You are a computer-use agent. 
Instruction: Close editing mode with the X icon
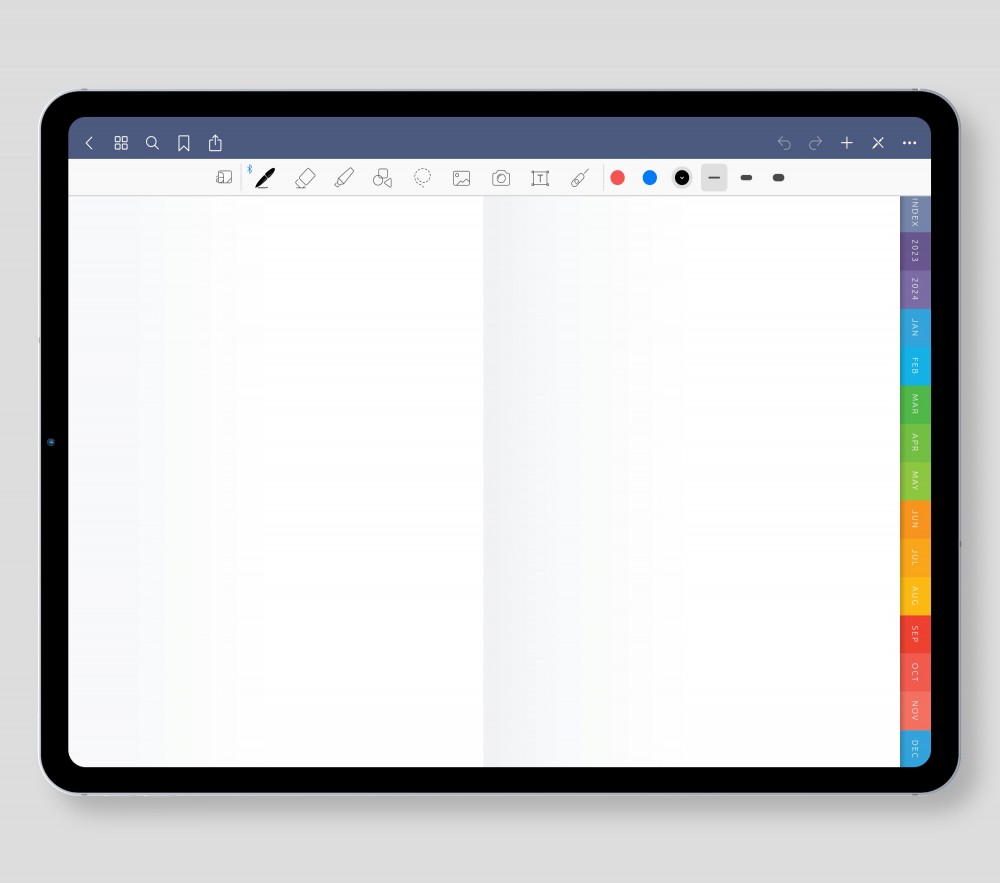(x=878, y=143)
